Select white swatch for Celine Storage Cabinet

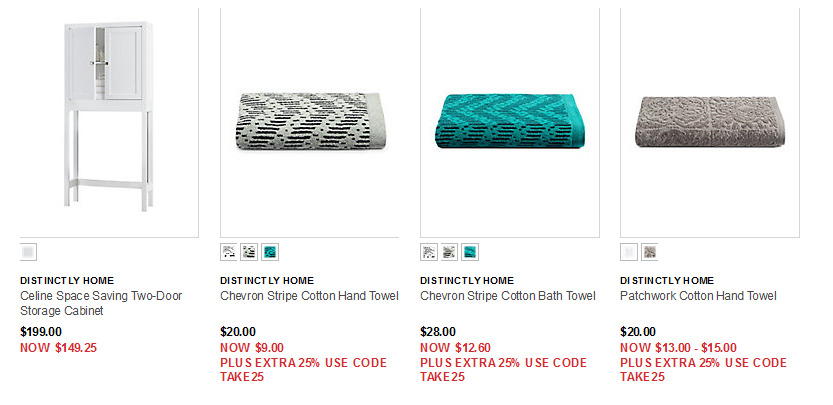coord(28,252)
